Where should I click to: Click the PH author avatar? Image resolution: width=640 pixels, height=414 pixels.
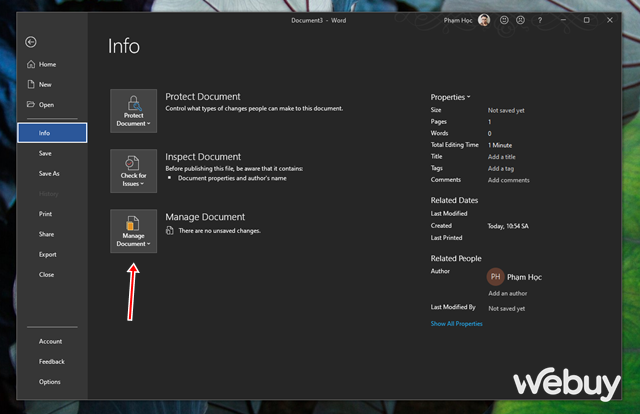click(x=495, y=277)
